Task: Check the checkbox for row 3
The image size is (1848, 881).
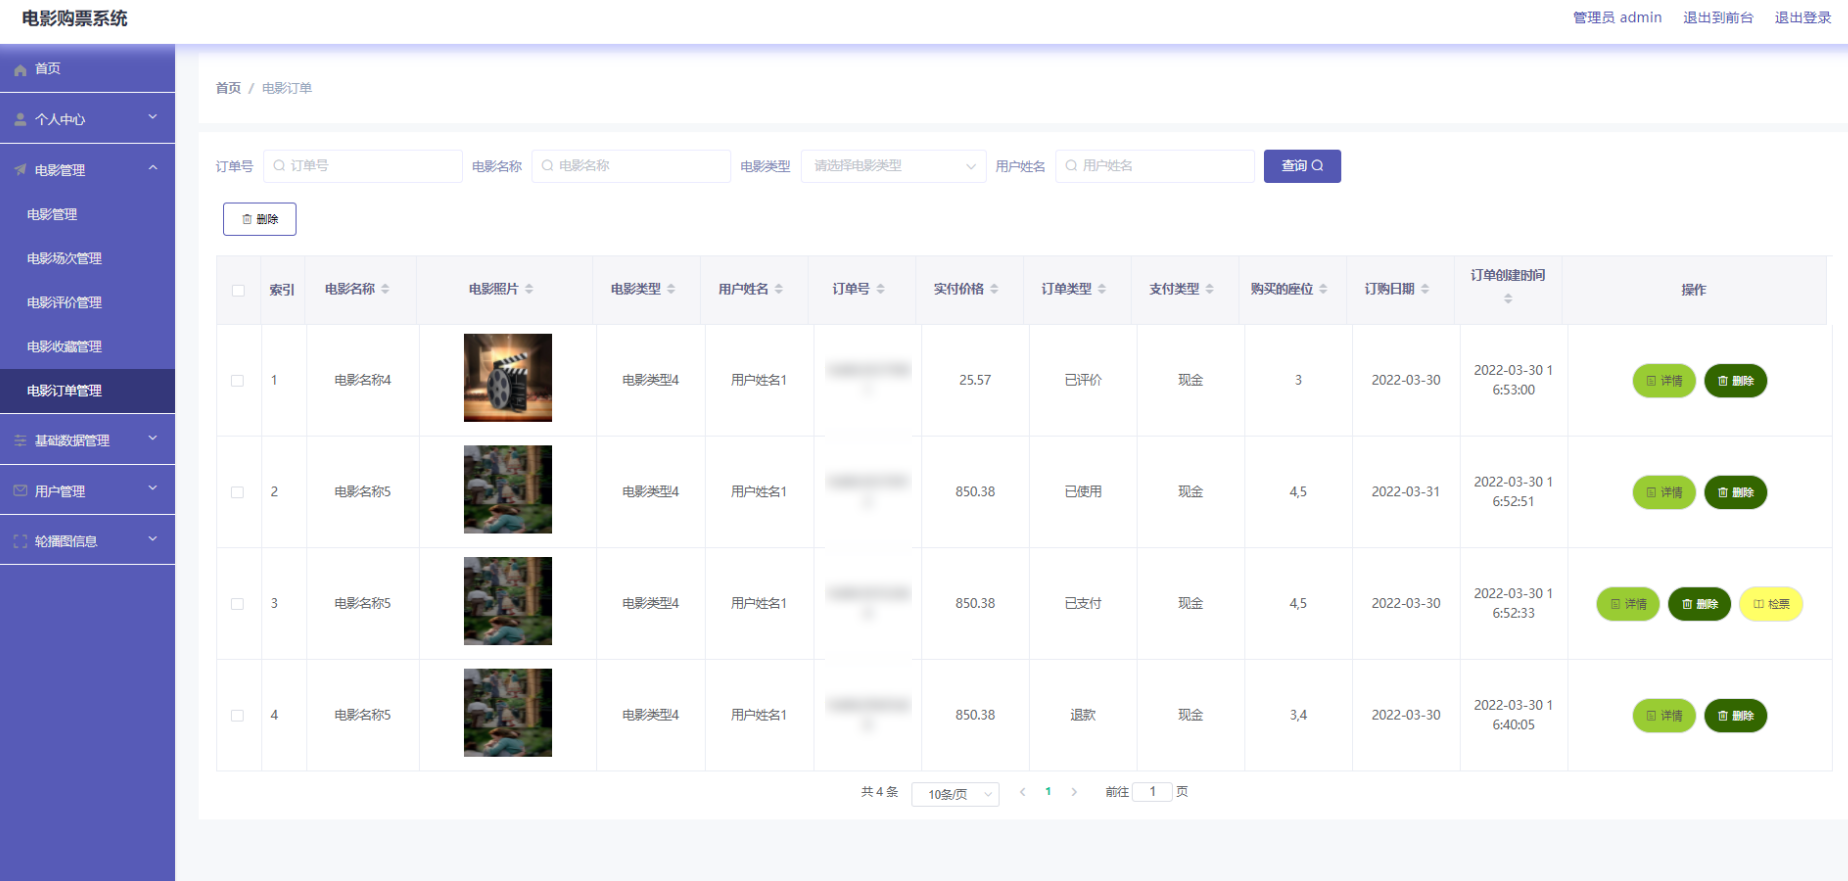Action: tap(237, 604)
